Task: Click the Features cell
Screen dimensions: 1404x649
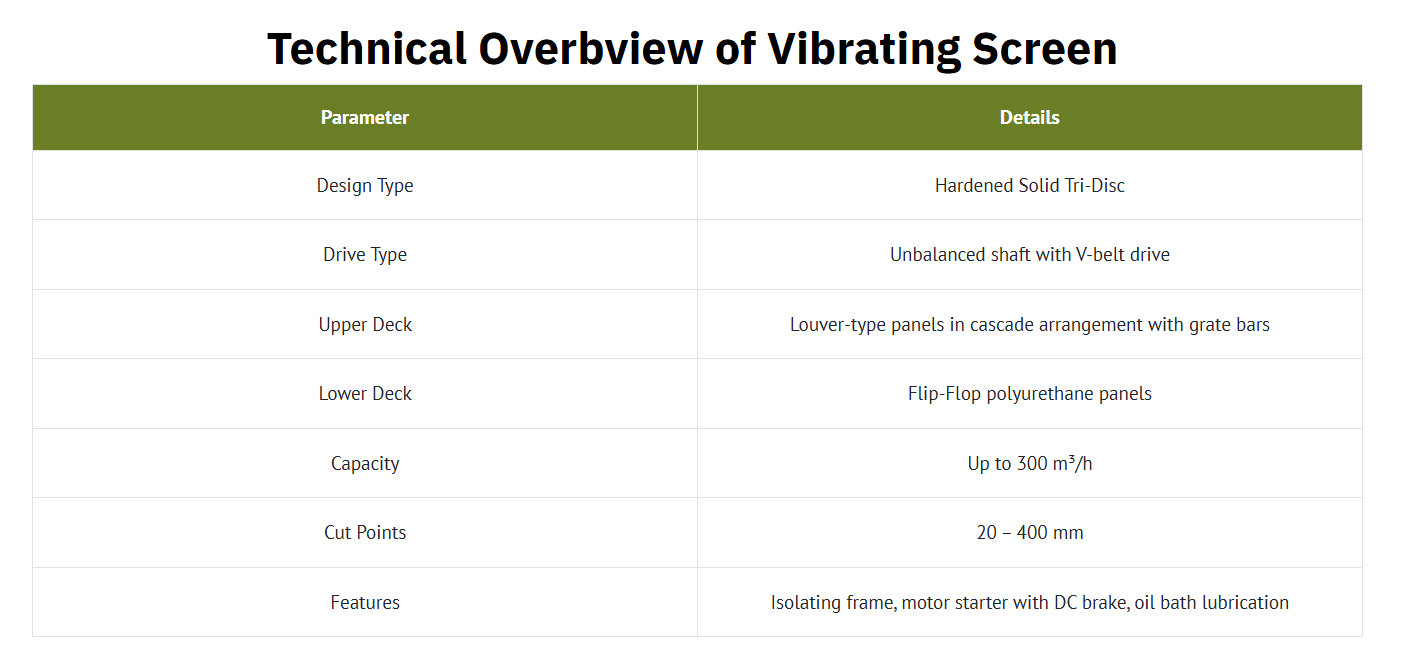Action: pyautogui.click(x=365, y=602)
